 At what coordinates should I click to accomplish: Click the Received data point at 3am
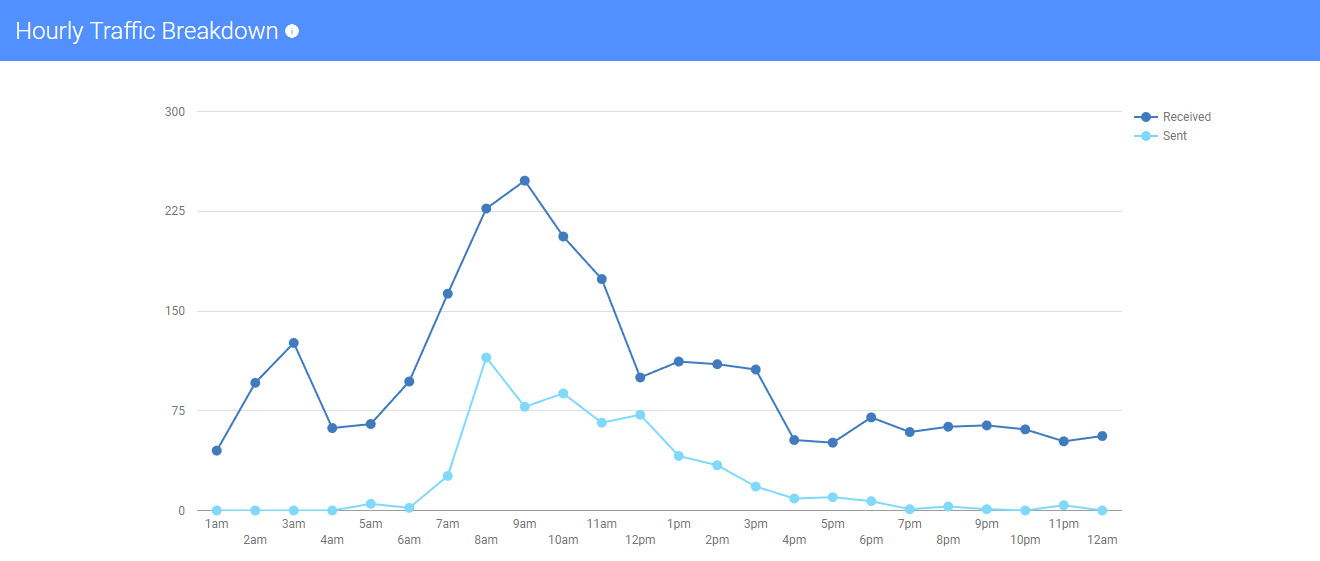[x=294, y=343]
